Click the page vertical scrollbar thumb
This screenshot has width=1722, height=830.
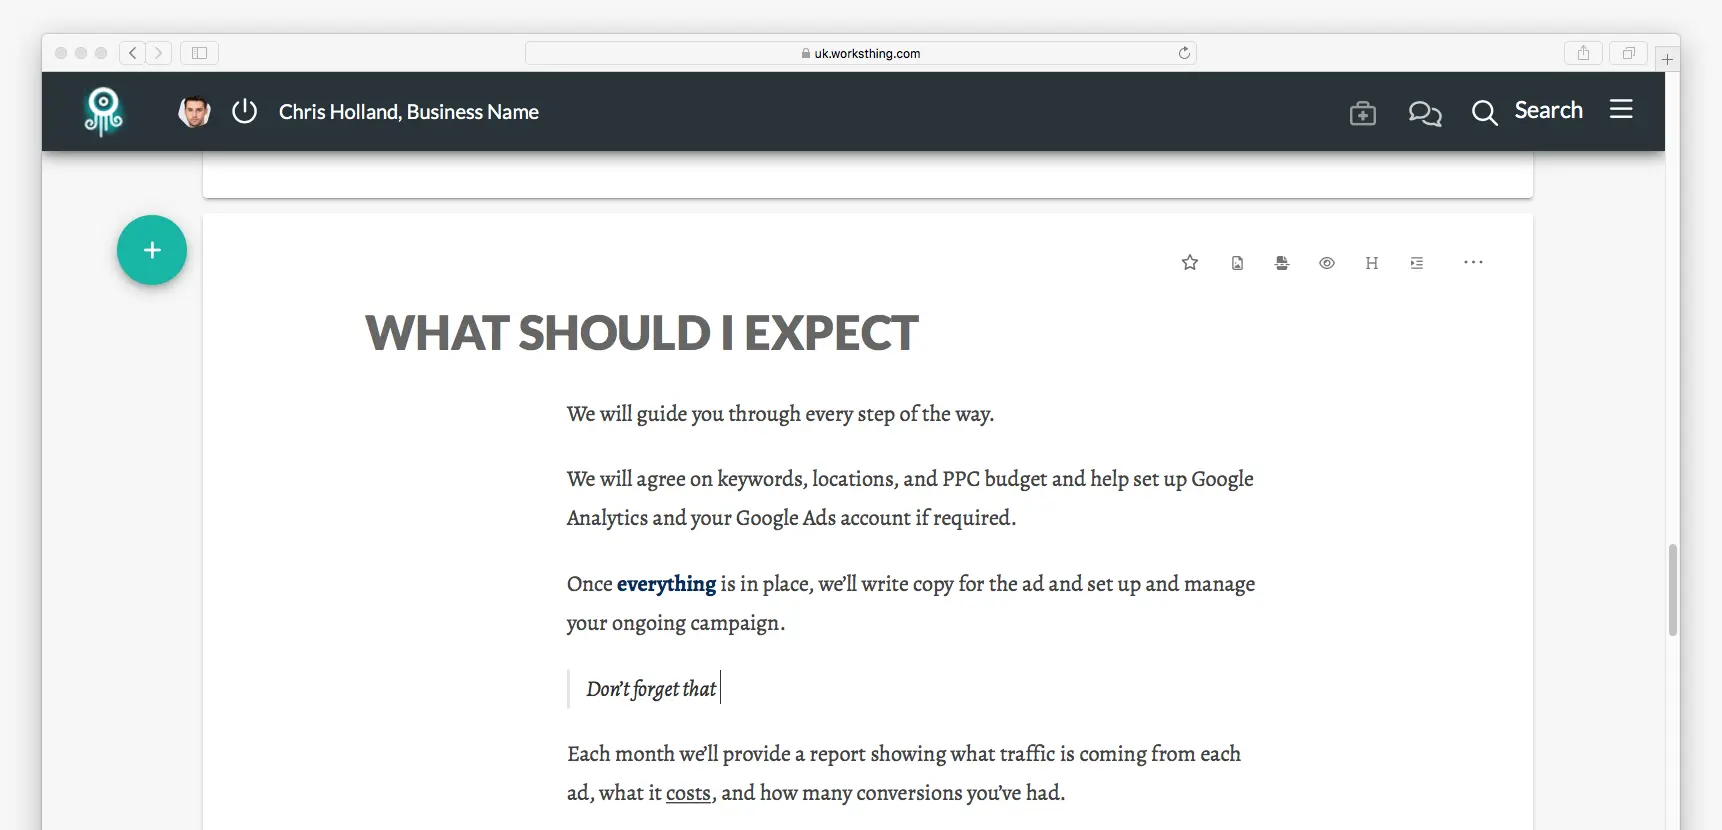coord(1672,590)
